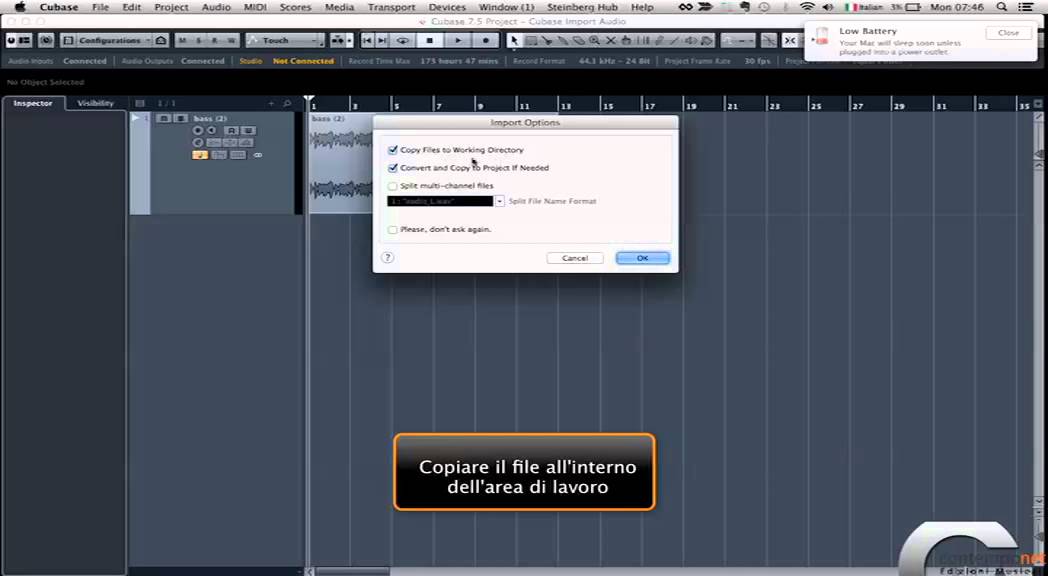Toggle Activate Project power button
The width and height of the screenshot is (1048, 576).
tap(10, 41)
